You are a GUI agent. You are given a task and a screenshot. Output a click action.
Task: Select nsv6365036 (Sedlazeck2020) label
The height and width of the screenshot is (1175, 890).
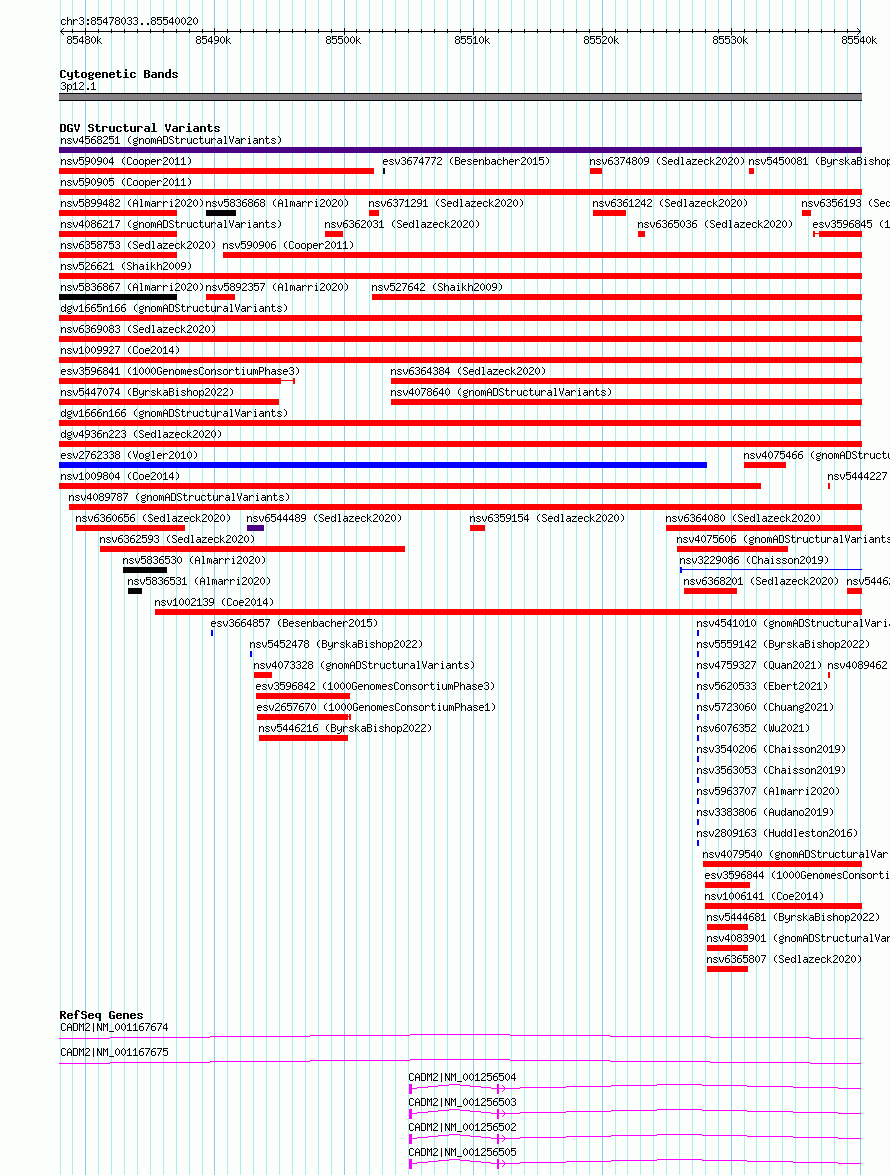click(x=715, y=224)
